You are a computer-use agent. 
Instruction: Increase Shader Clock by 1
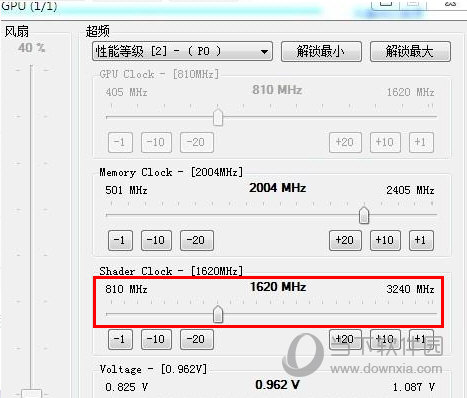pos(421,339)
